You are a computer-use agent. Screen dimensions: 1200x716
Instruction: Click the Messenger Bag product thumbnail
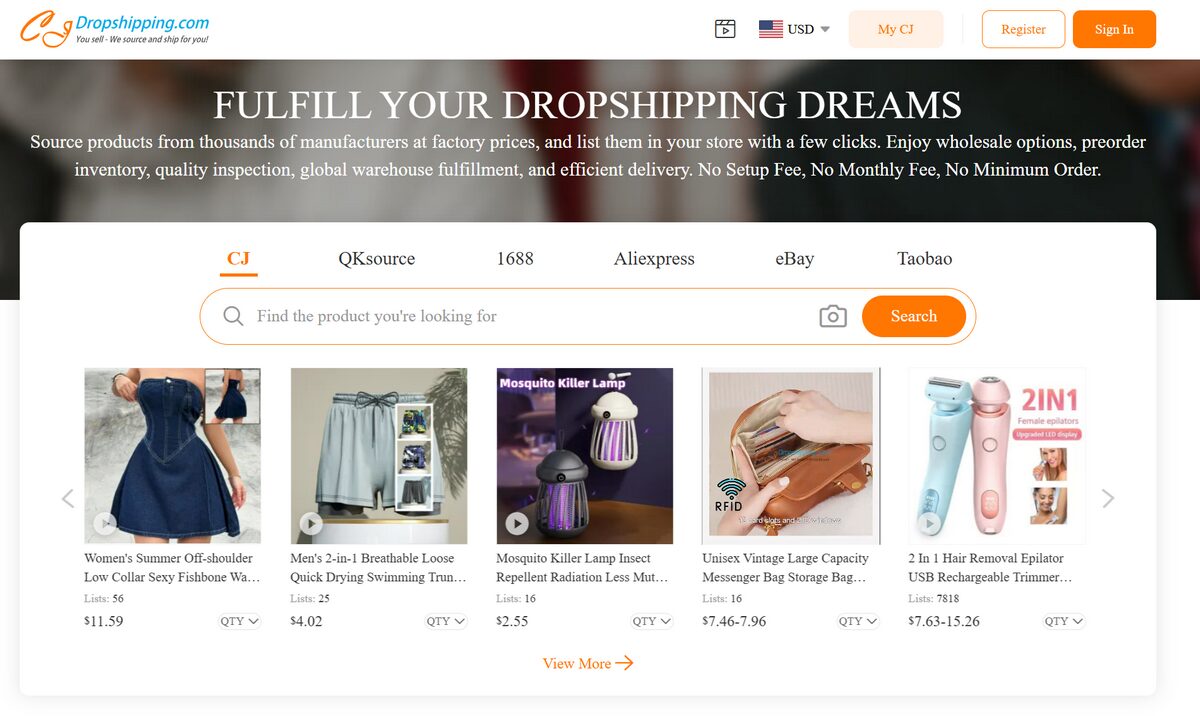click(x=791, y=454)
